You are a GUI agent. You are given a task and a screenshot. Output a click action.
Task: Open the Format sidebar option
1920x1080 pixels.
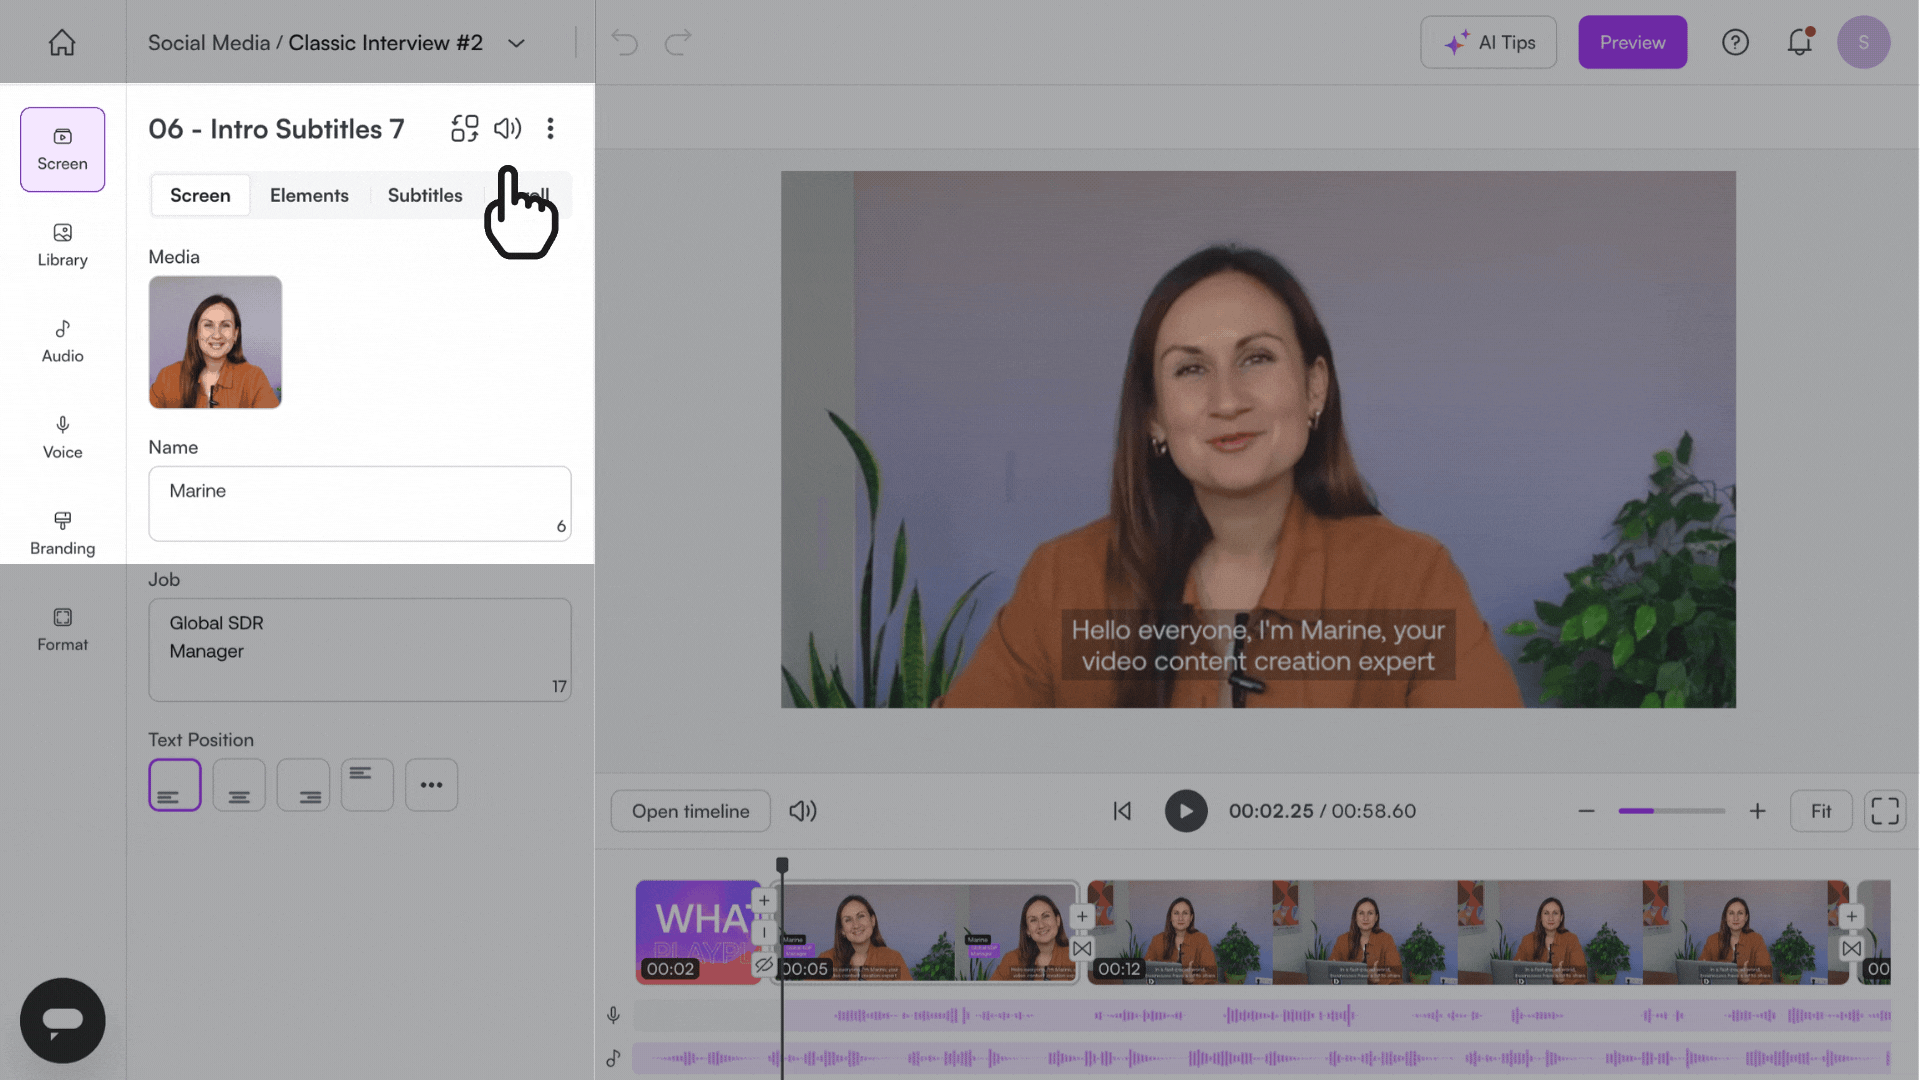(62, 630)
